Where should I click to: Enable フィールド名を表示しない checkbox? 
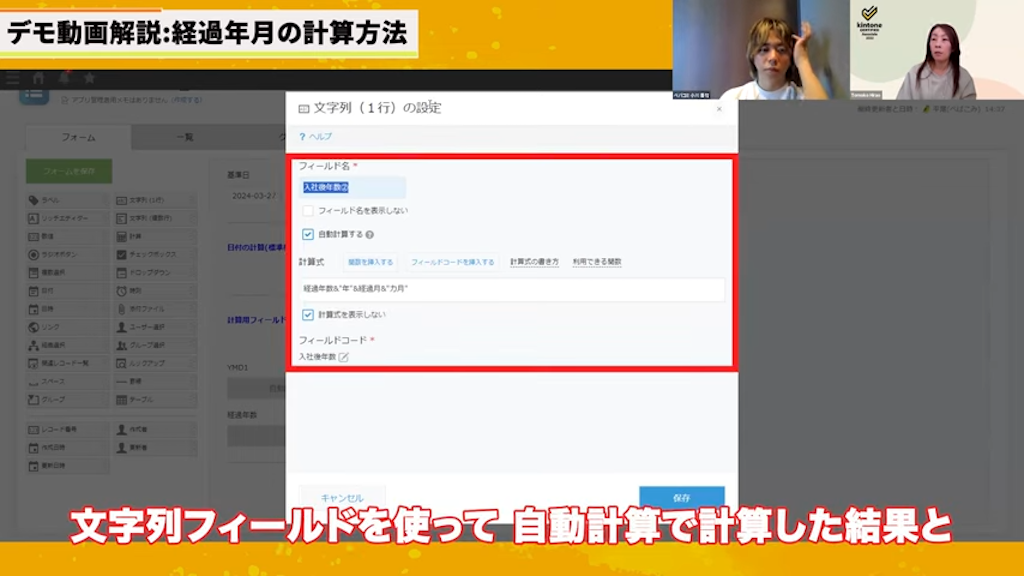tap(308, 210)
